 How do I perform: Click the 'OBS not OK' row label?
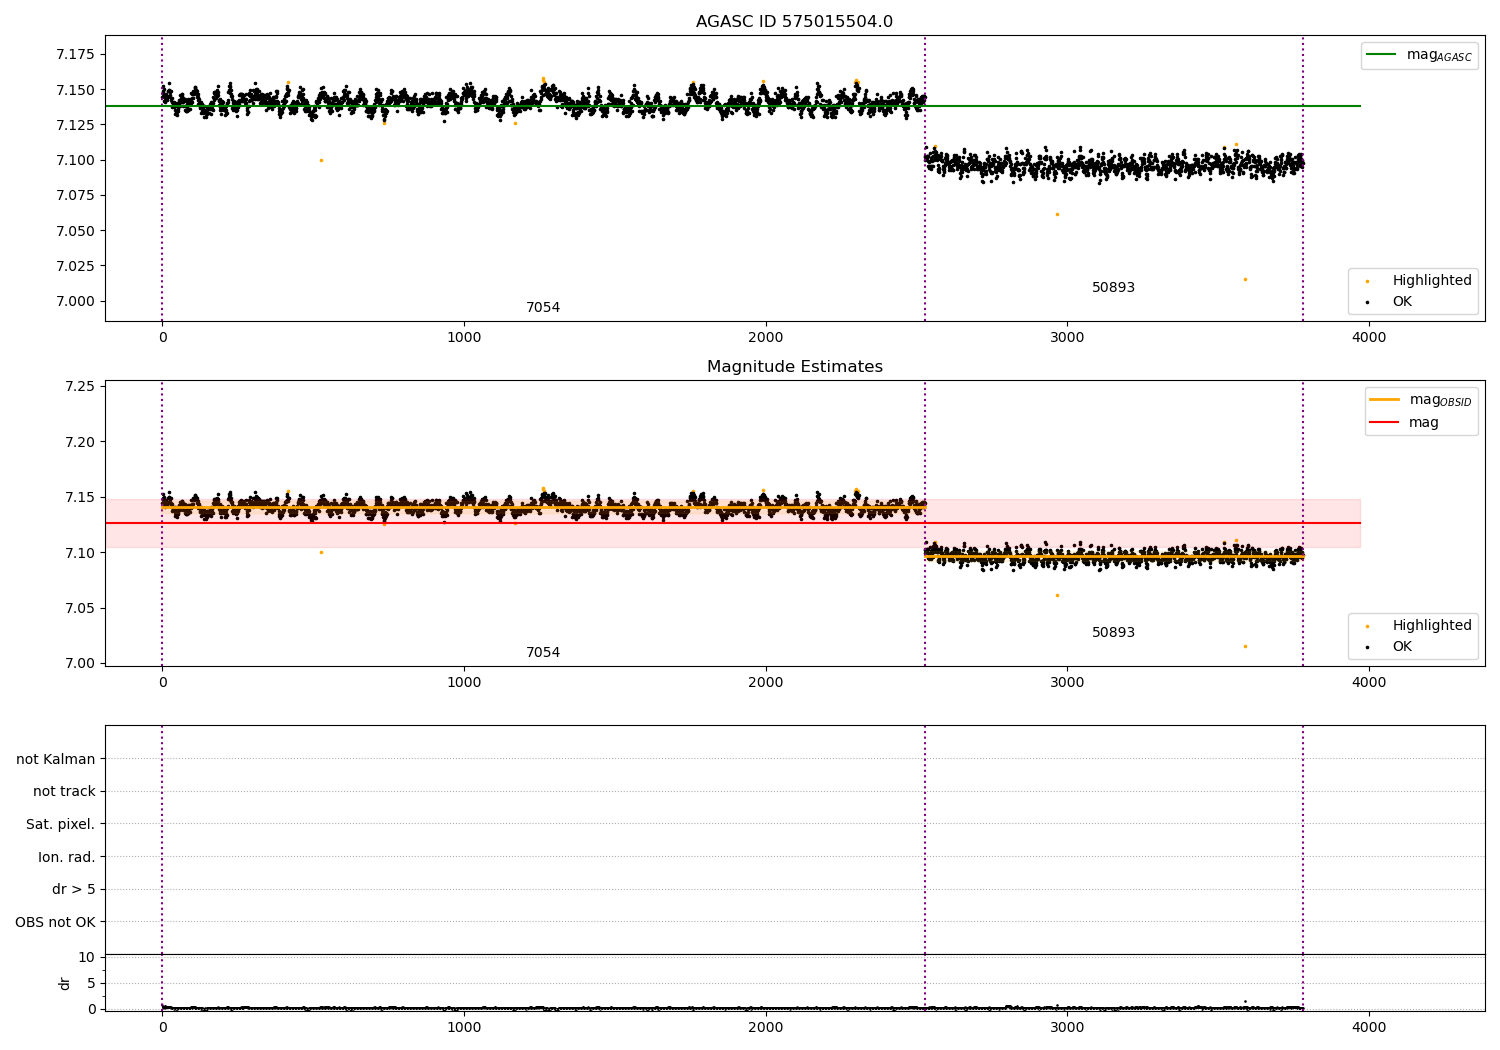(55, 922)
